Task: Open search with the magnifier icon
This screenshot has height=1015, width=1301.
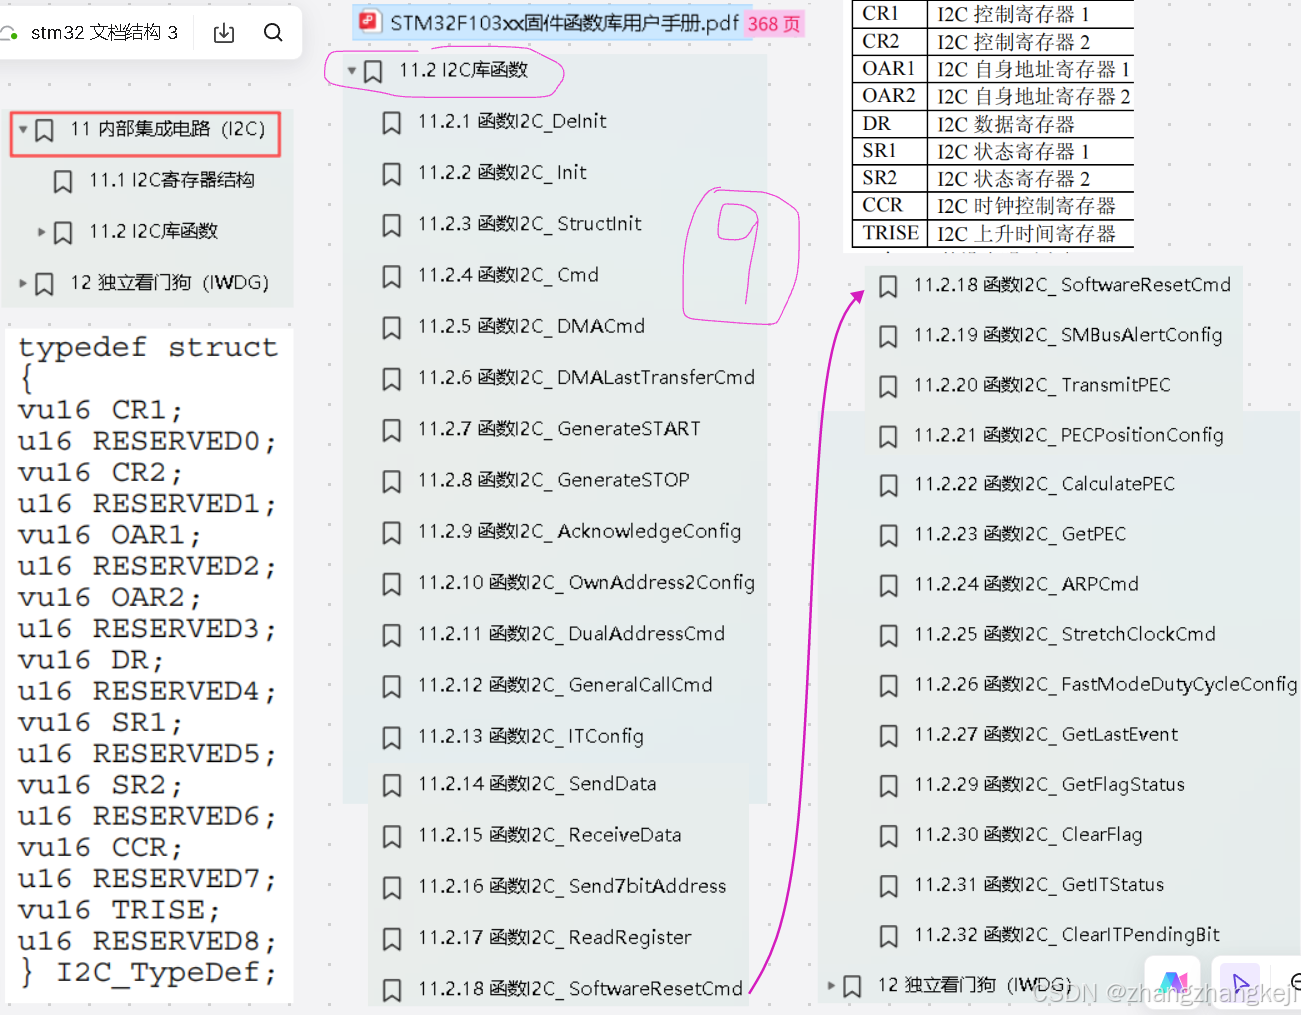Action: pyautogui.click(x=273, y=33)
